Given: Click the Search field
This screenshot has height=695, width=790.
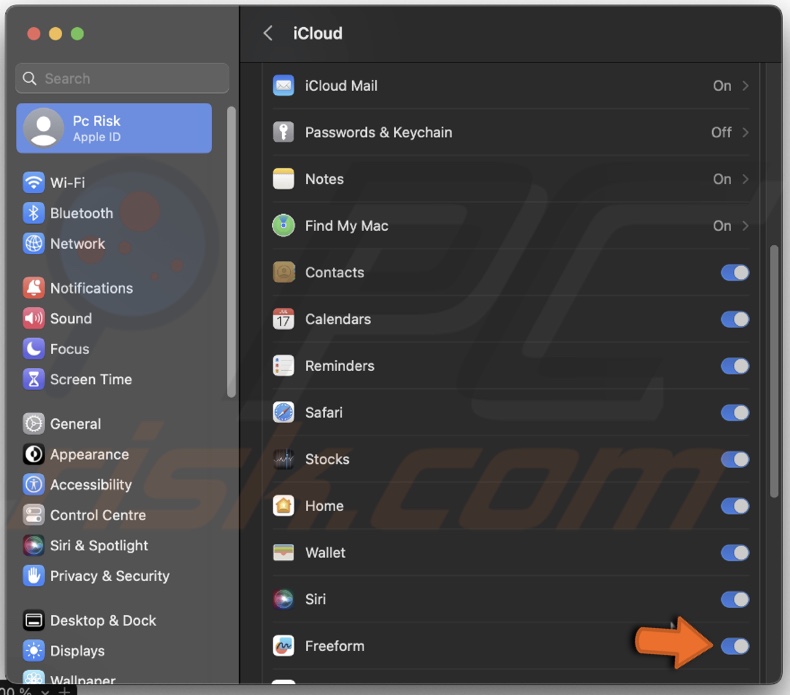Looking at the screenshot, I should click(x=122, y=78).
